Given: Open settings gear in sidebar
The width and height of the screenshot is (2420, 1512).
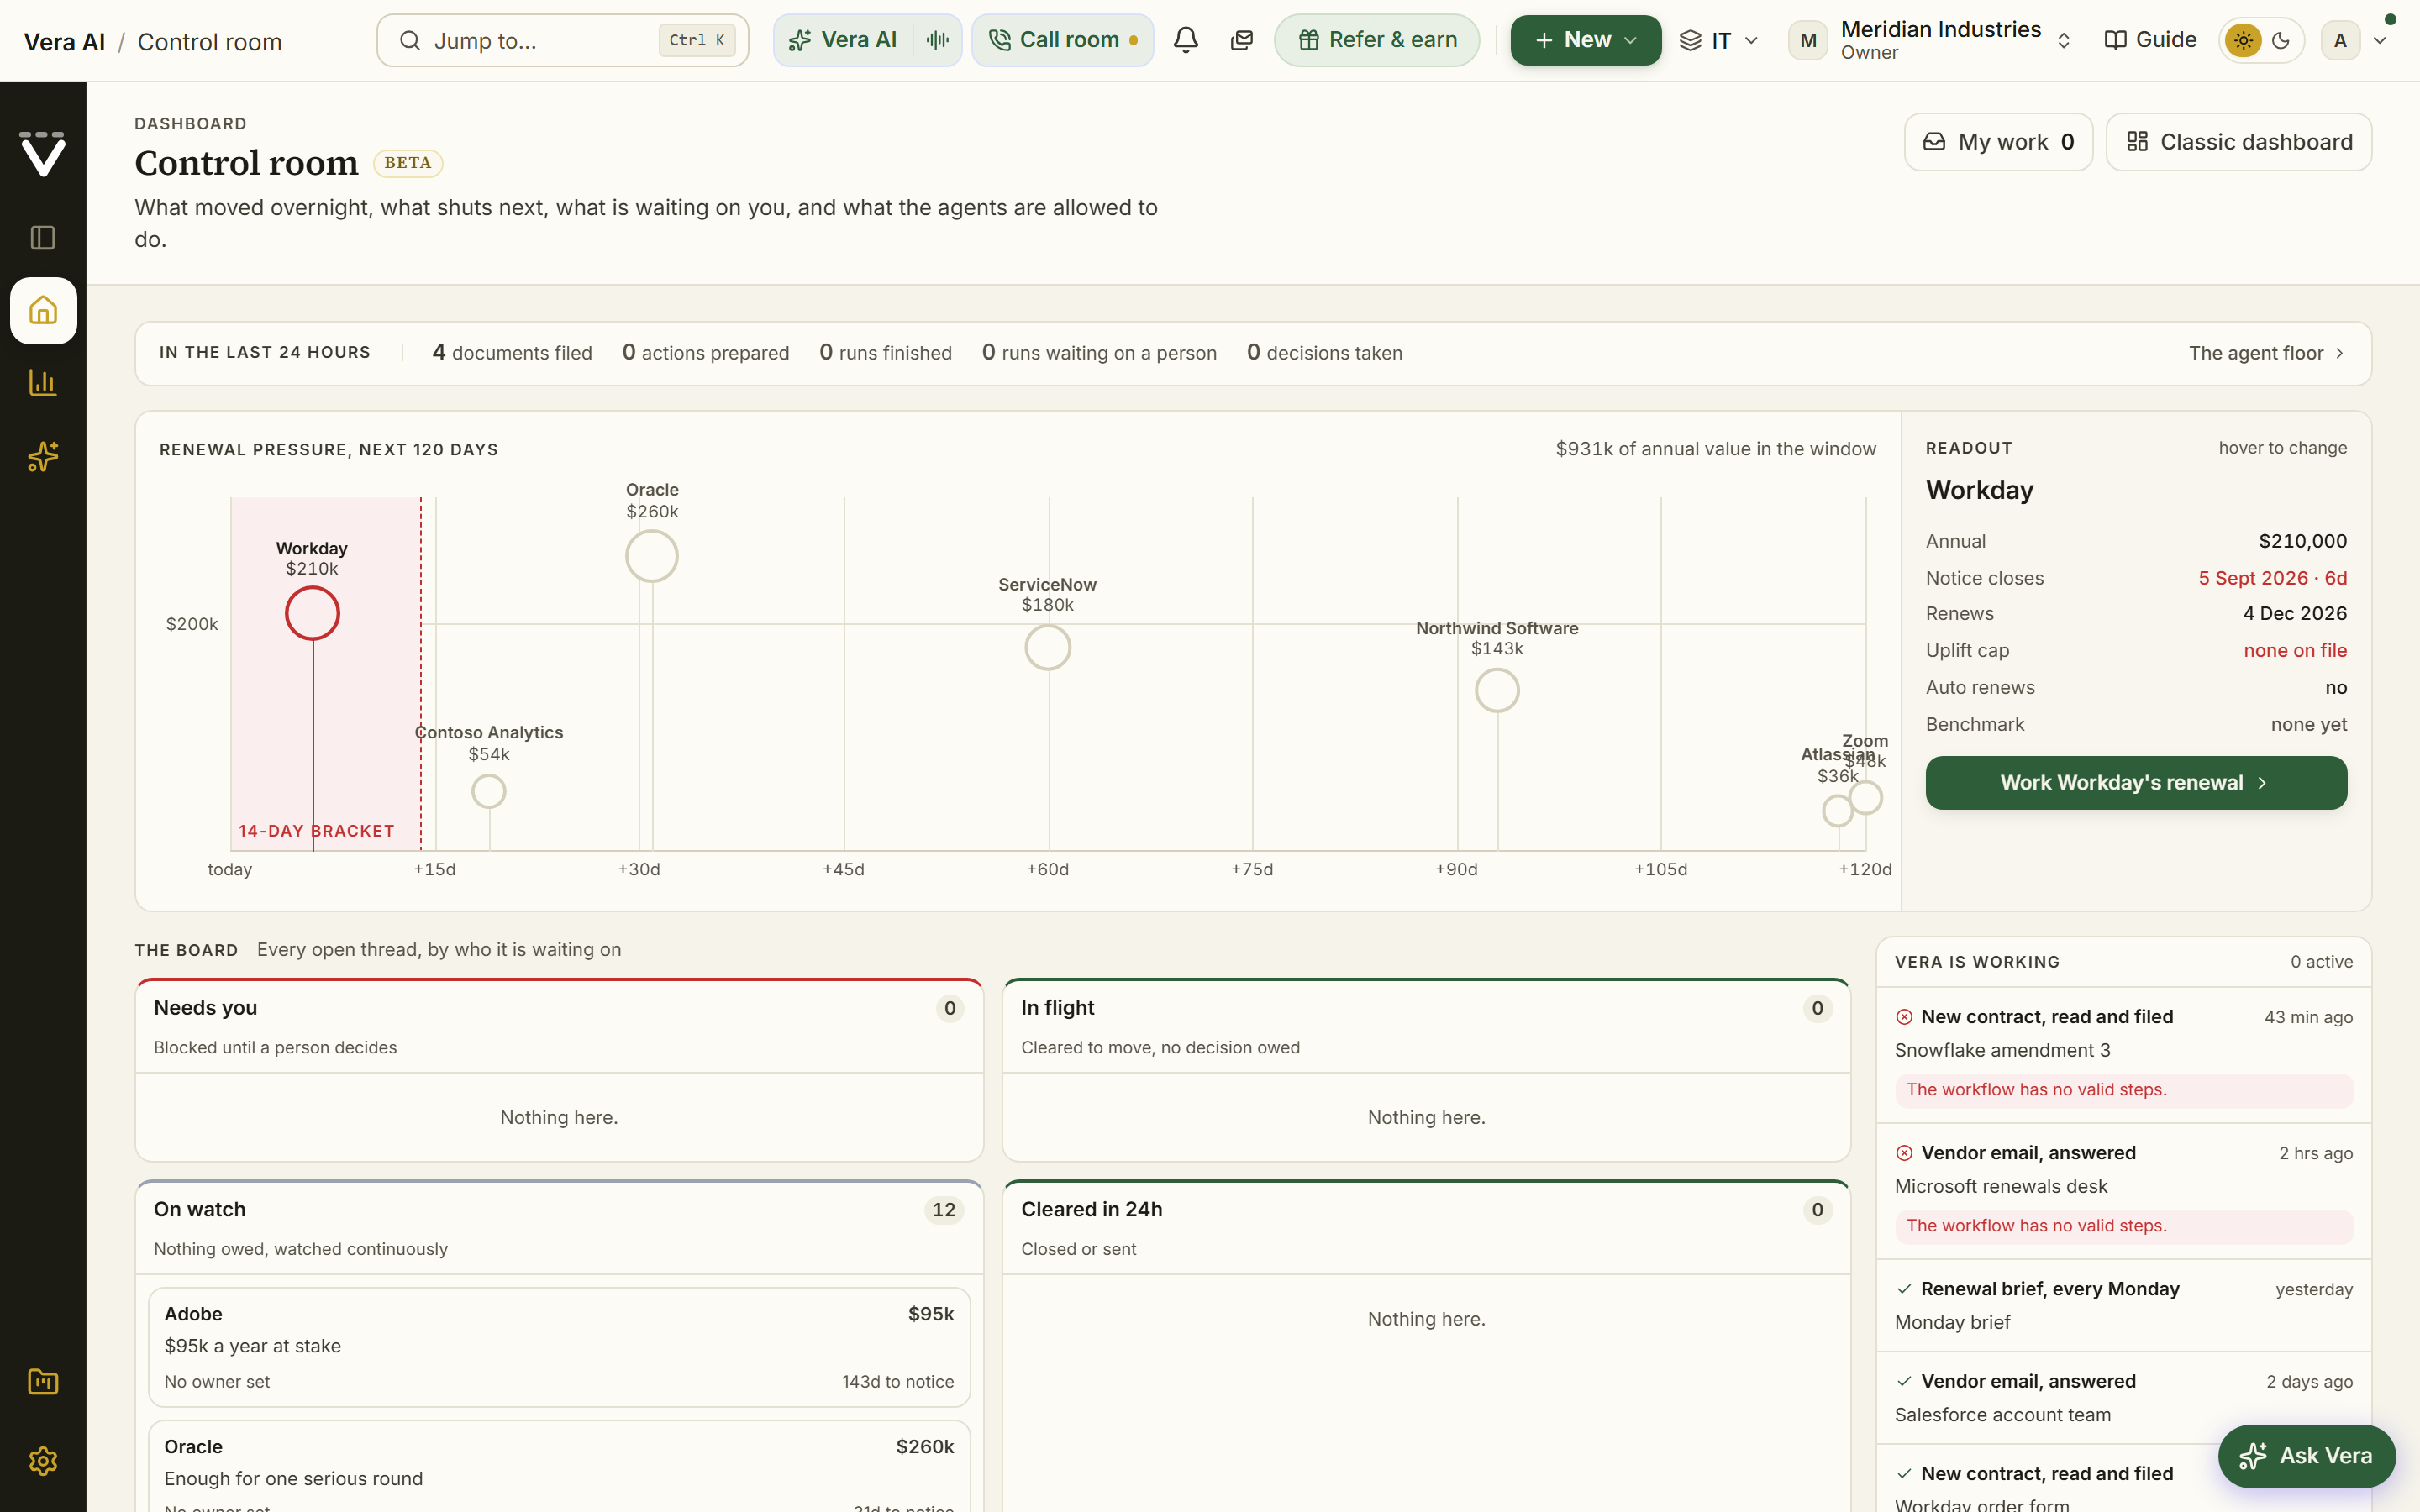Looking at the screenshot, I should (43, 1461).
